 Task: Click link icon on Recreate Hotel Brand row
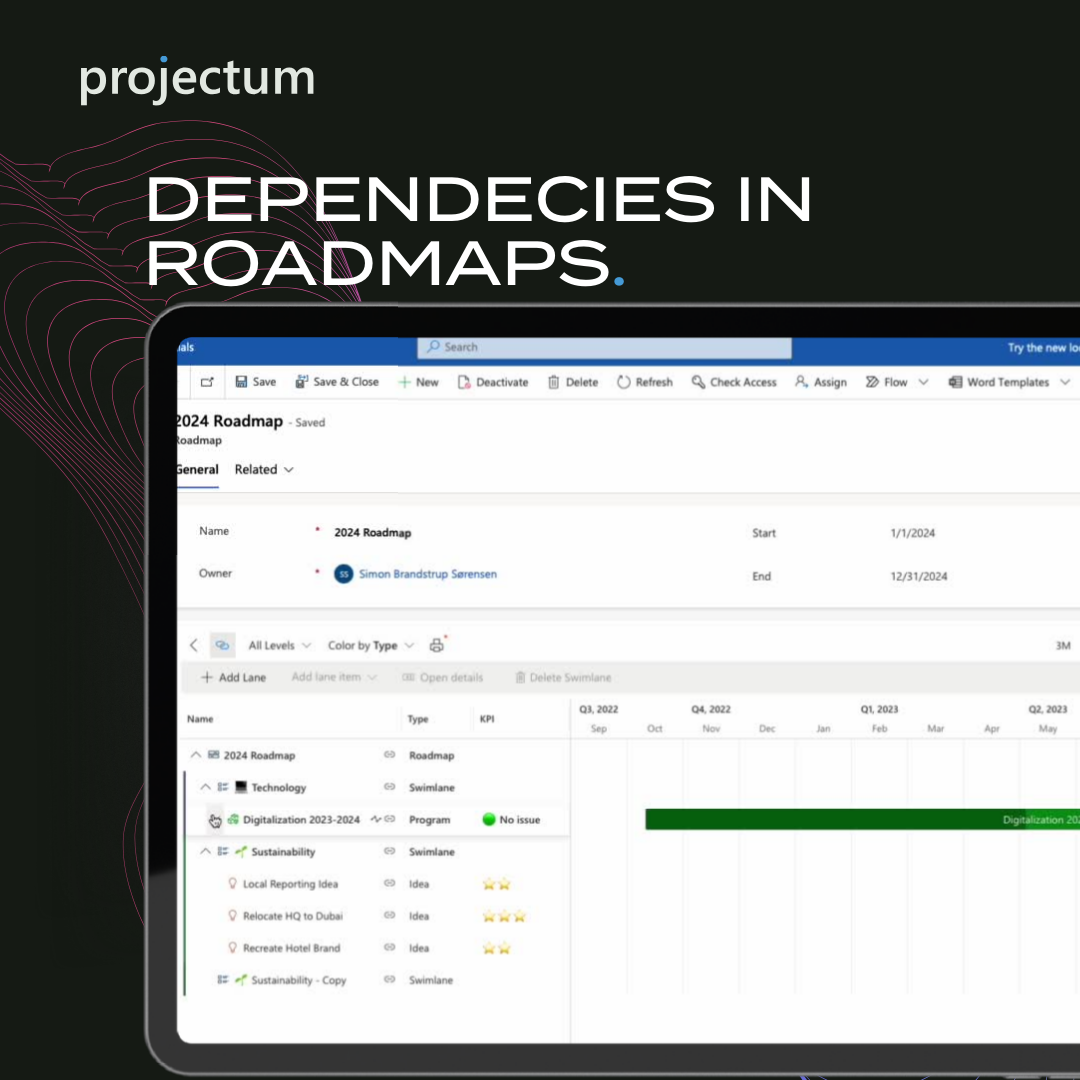pos(389,947)
